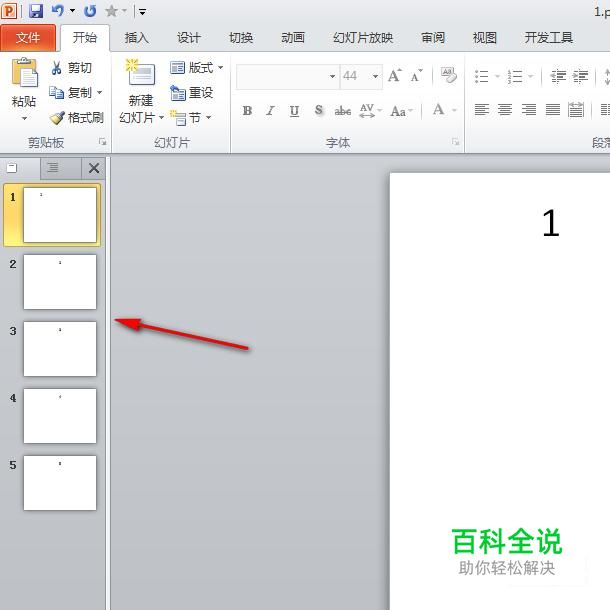Screen dimensions: 610x610
Task: Click the 复制 copy button
Action: point(71,93)
